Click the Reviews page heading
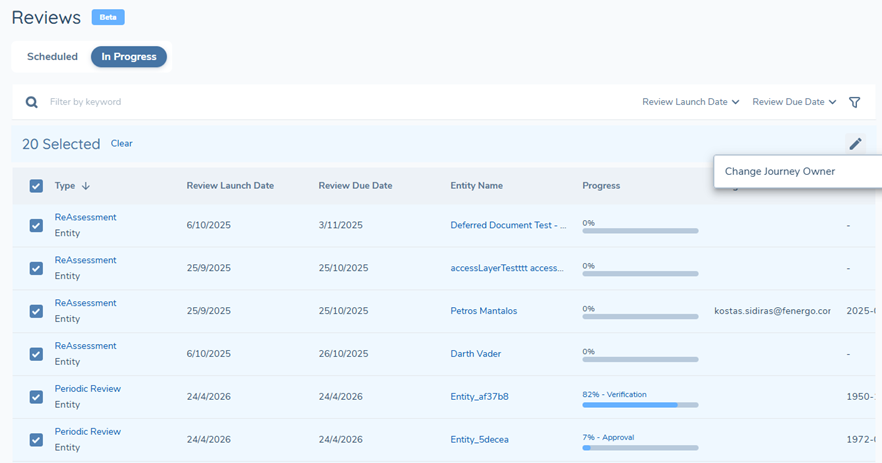This screenshot has height=463, width=882. [x=46, y=17]
